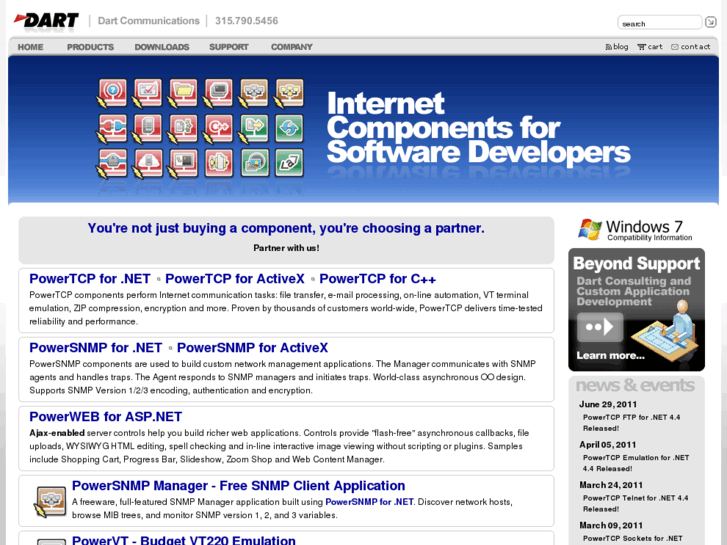Image resolution: width=727 pixels, height=545 pixels.
Task: Click the red terminal screen product icon
Action: (x=218, y=92)
